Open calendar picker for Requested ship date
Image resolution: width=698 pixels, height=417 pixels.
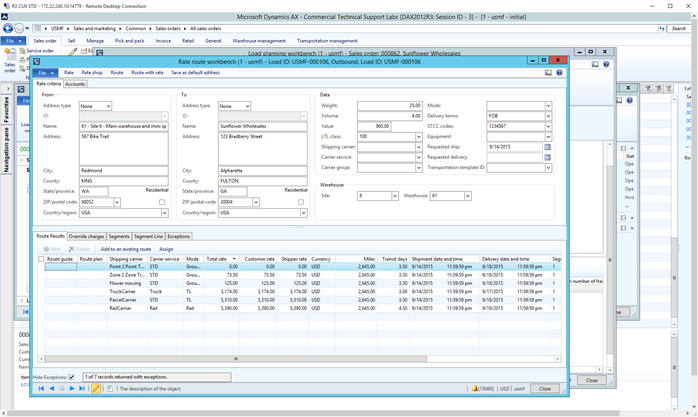[x=547, y=147]
